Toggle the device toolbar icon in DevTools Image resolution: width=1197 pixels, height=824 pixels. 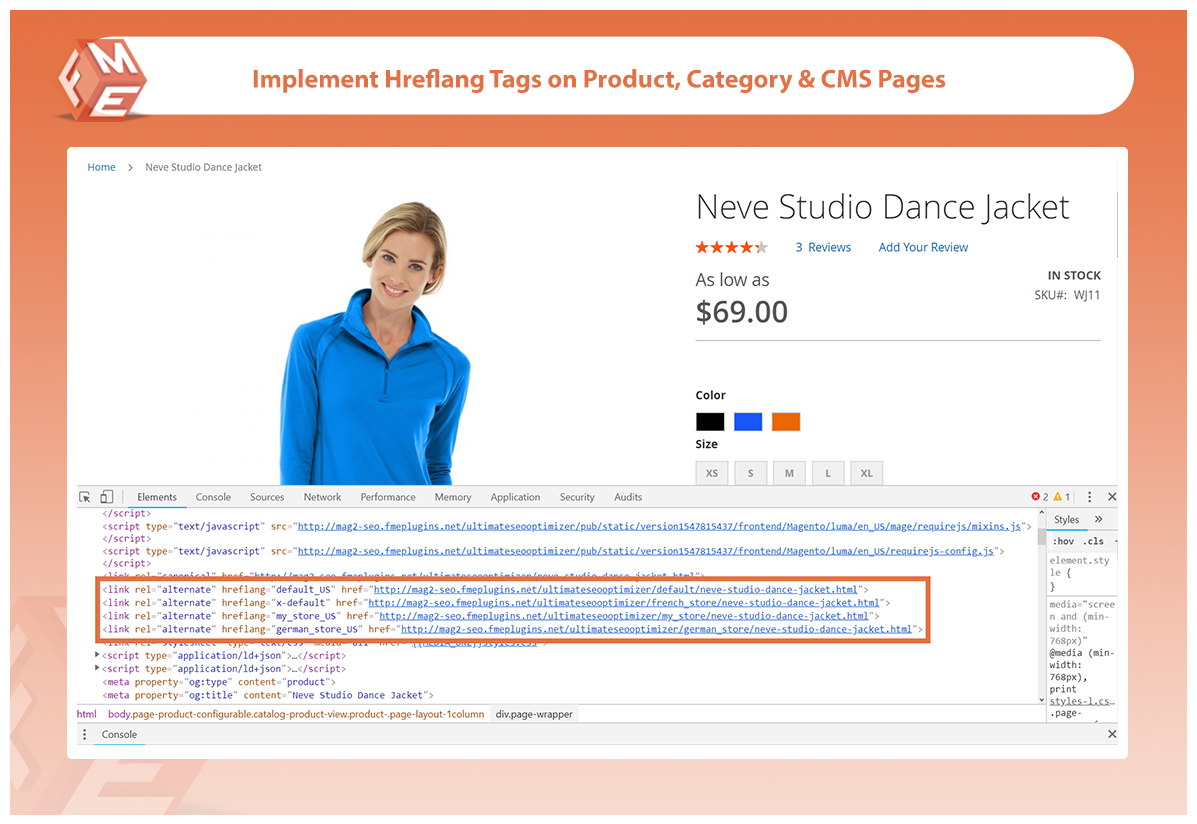coord(106,497)
